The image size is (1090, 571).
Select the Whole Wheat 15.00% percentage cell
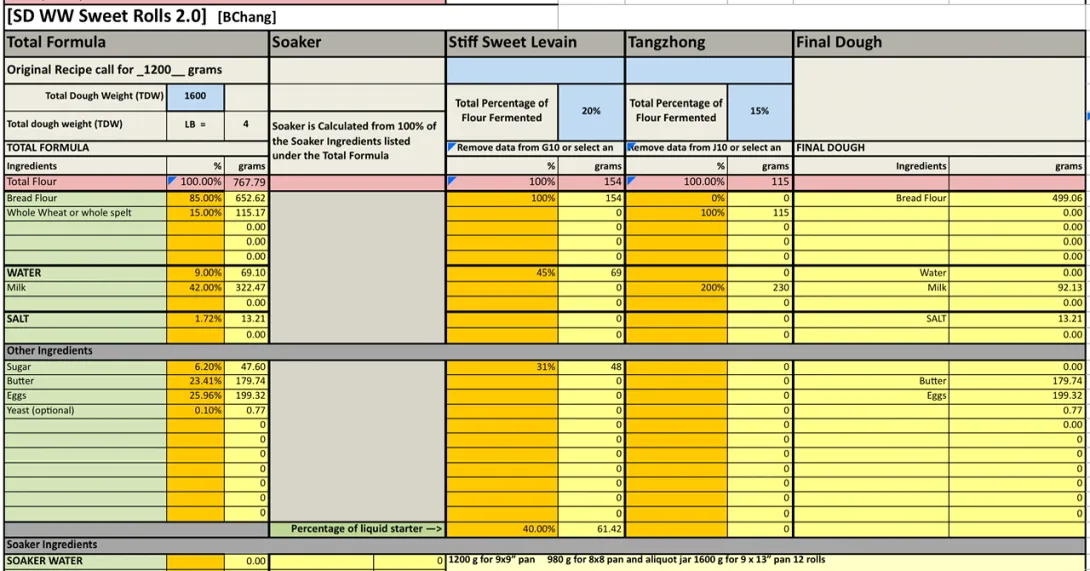tap(196, 213)
